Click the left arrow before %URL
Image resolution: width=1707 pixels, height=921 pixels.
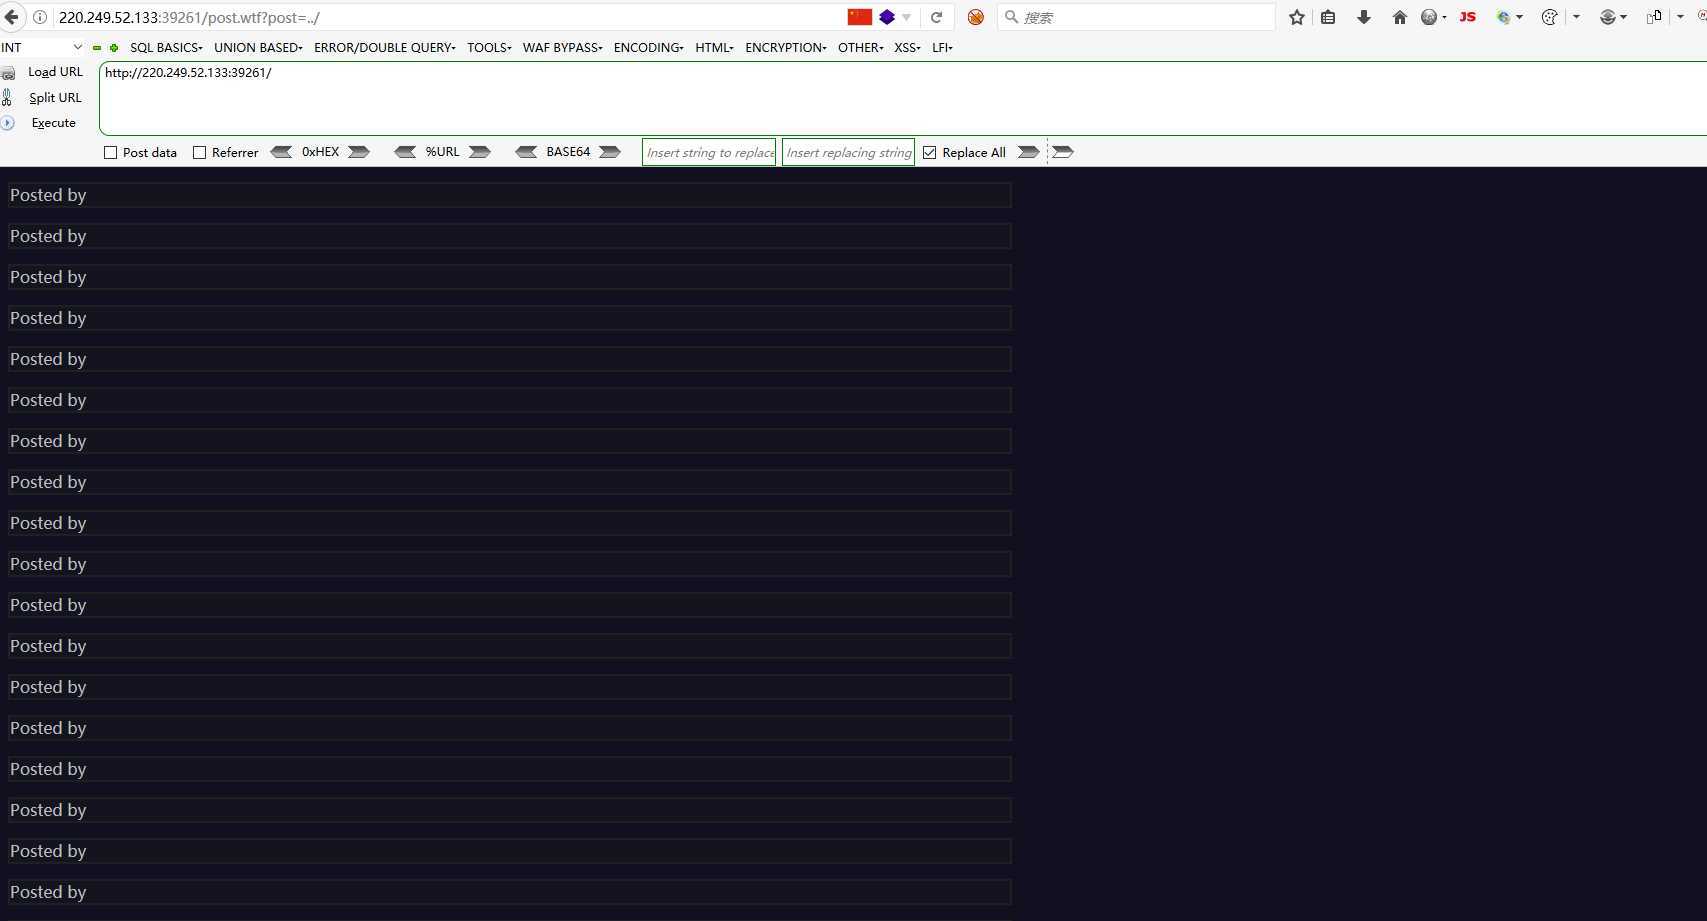pos(405,152)
